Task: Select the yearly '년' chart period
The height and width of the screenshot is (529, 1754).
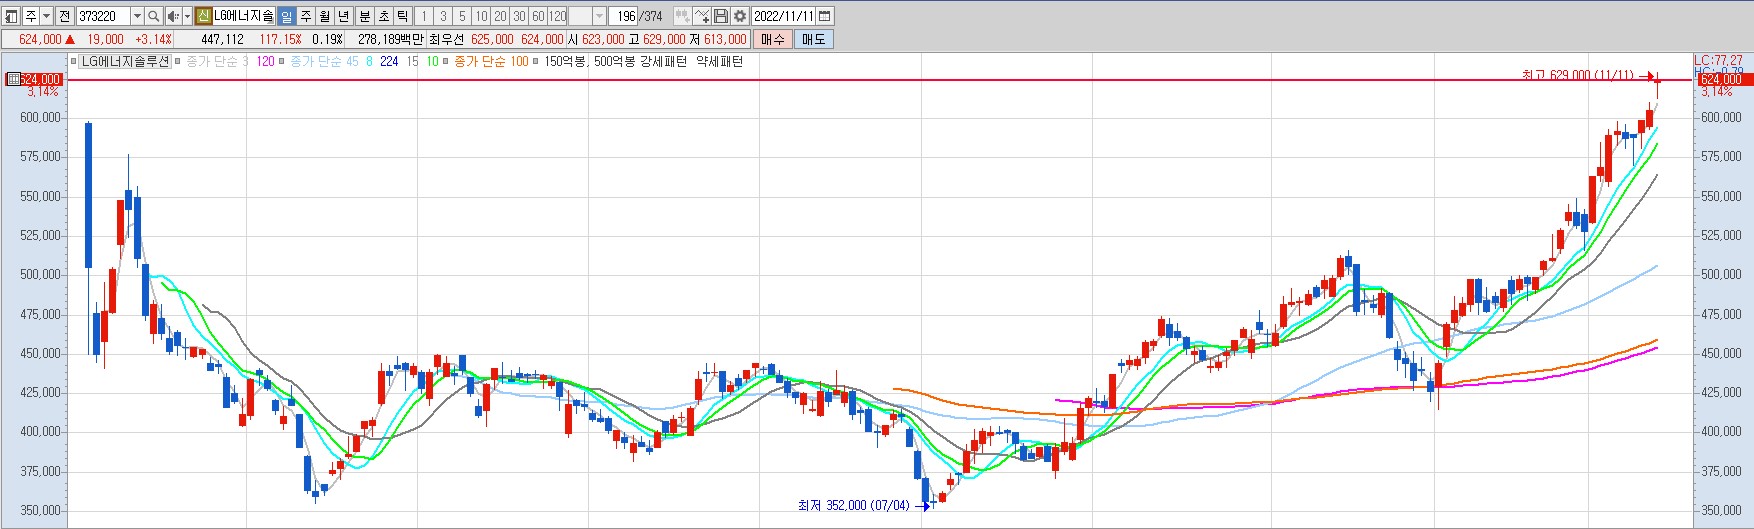Action: pyautogui.click(x=343, y=16)
